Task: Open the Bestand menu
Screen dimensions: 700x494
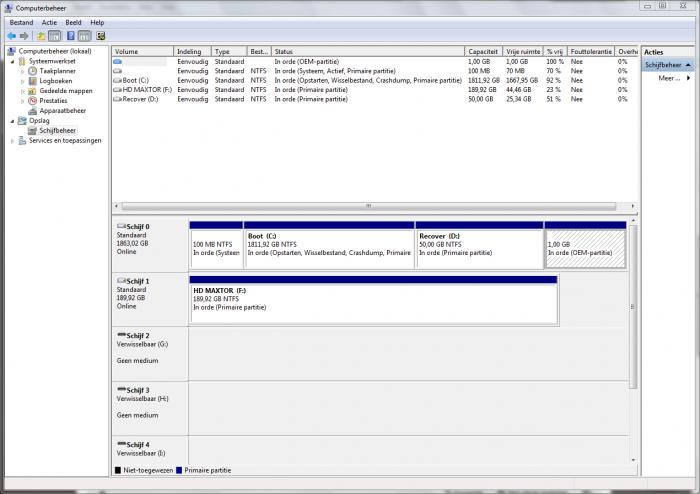Action: tap(21, 22)
